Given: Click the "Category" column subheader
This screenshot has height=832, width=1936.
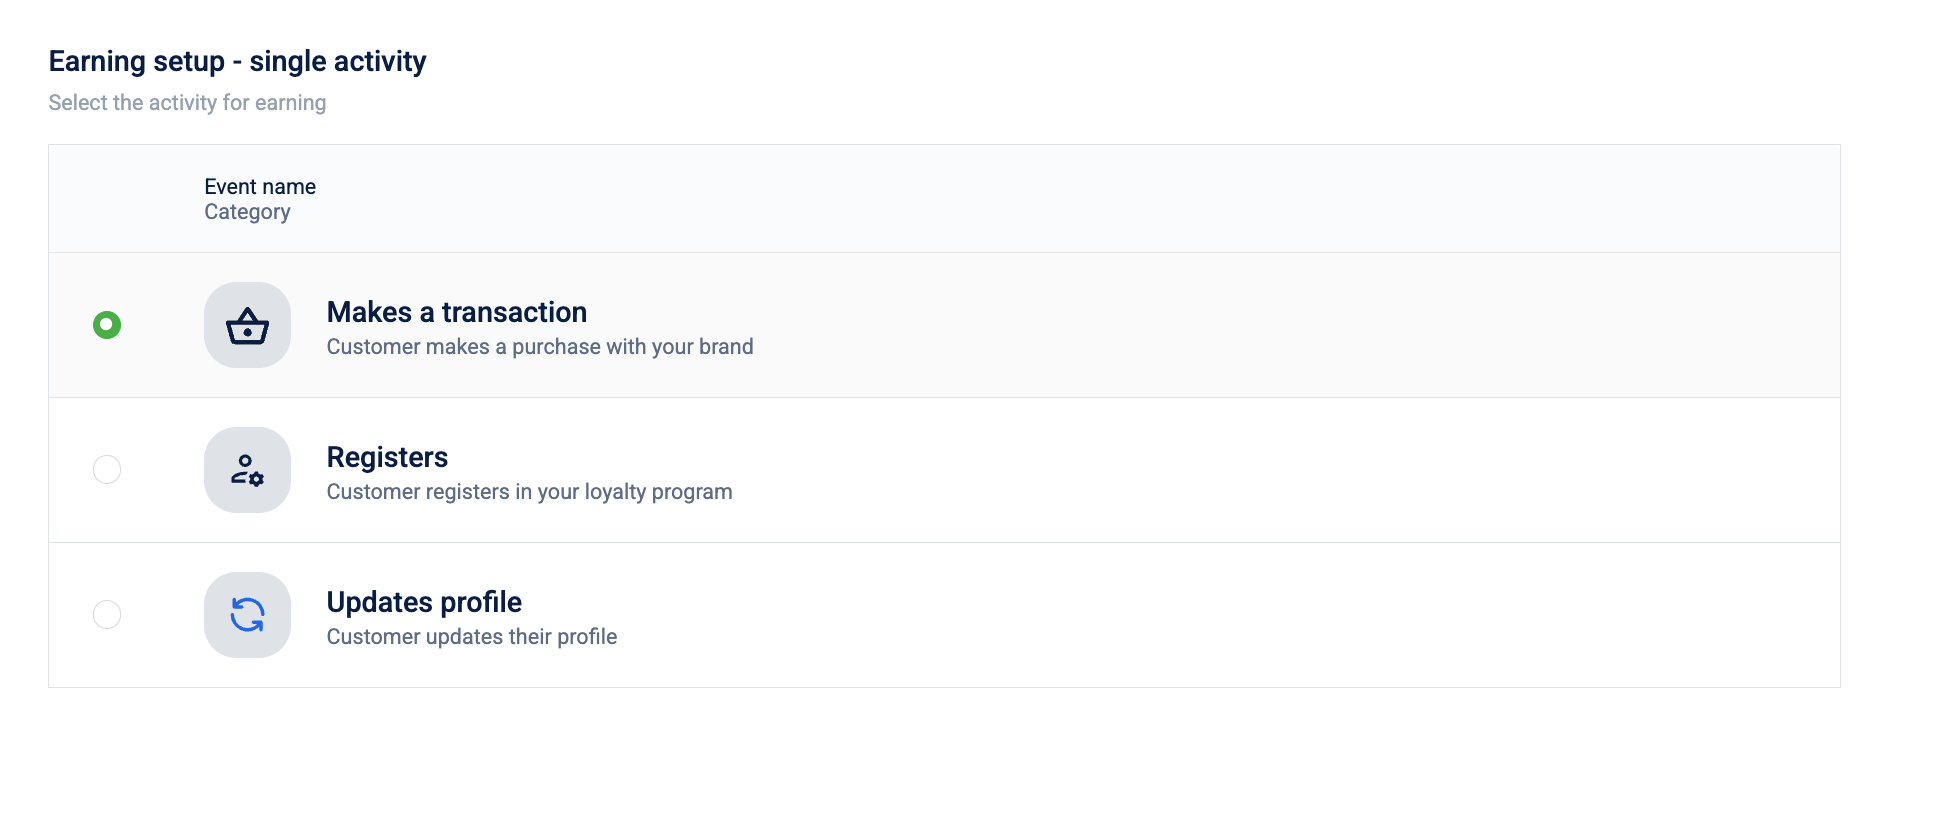Looking at the screenshot, I should click(x=247, y=212).
